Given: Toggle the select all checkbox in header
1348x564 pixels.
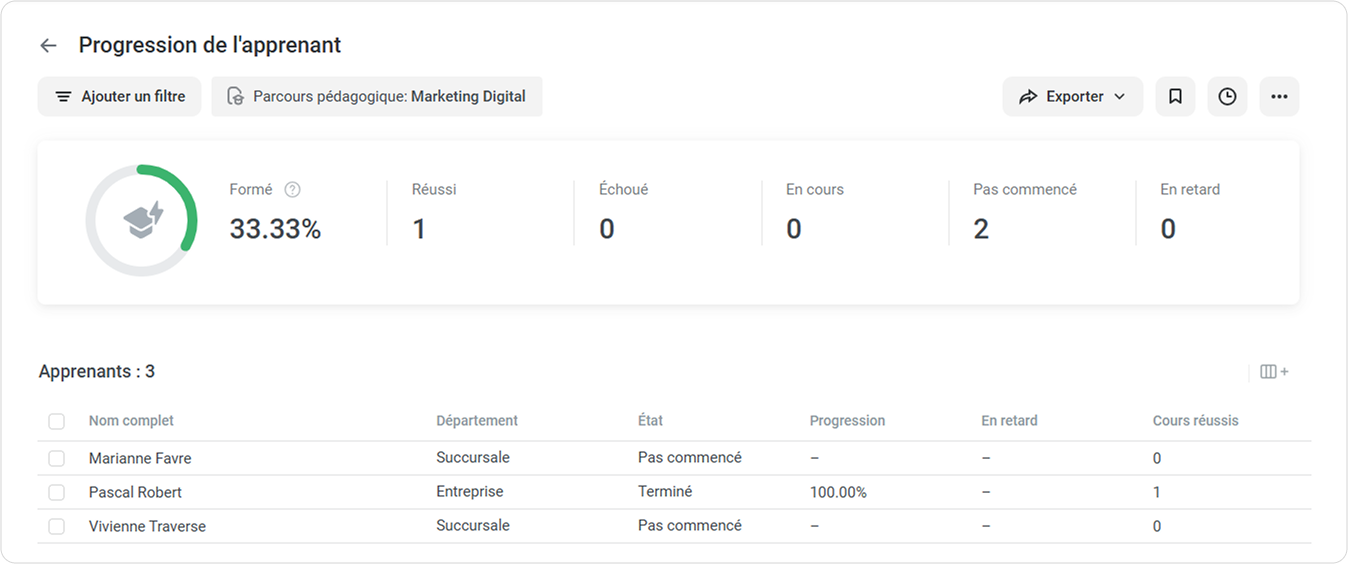Looking at the screenshot, I should click(x=57, y=422).
